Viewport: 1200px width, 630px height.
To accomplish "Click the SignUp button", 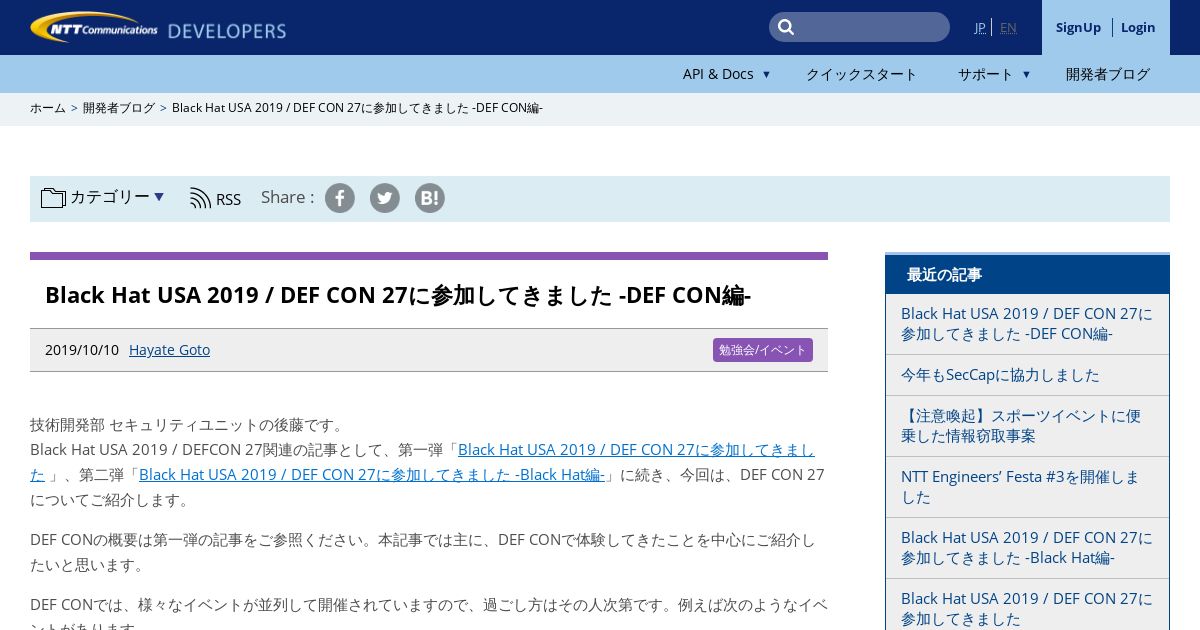I will (1078, 27).
